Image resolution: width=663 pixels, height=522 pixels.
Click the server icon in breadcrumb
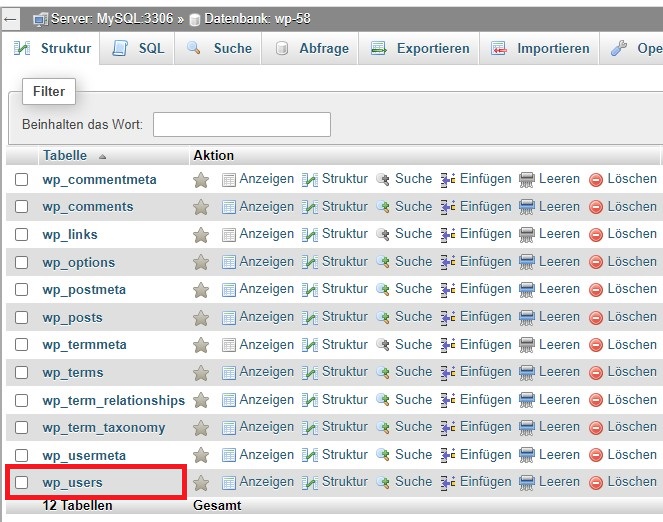click(41, 19)
